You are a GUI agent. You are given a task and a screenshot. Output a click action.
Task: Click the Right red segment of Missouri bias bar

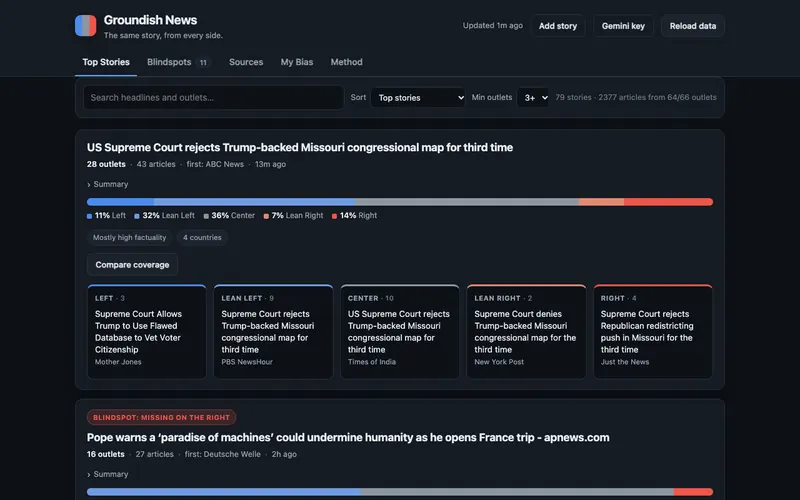tap(668, 202)
